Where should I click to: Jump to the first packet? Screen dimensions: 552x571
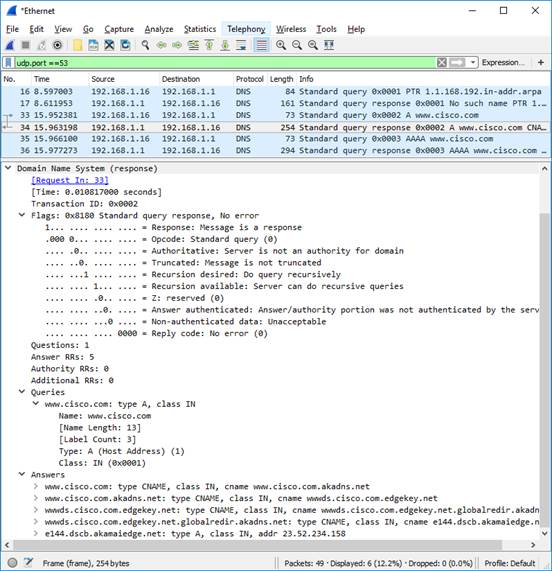coord(209,45)
